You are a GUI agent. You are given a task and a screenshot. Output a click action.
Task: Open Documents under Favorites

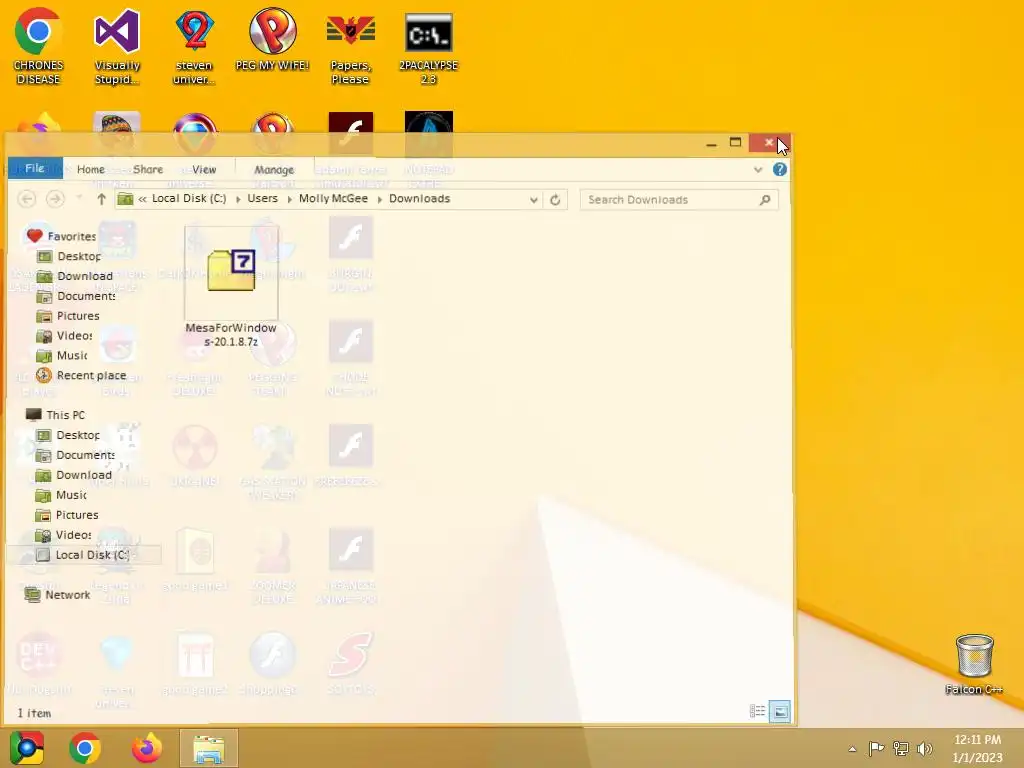(76, 296)
